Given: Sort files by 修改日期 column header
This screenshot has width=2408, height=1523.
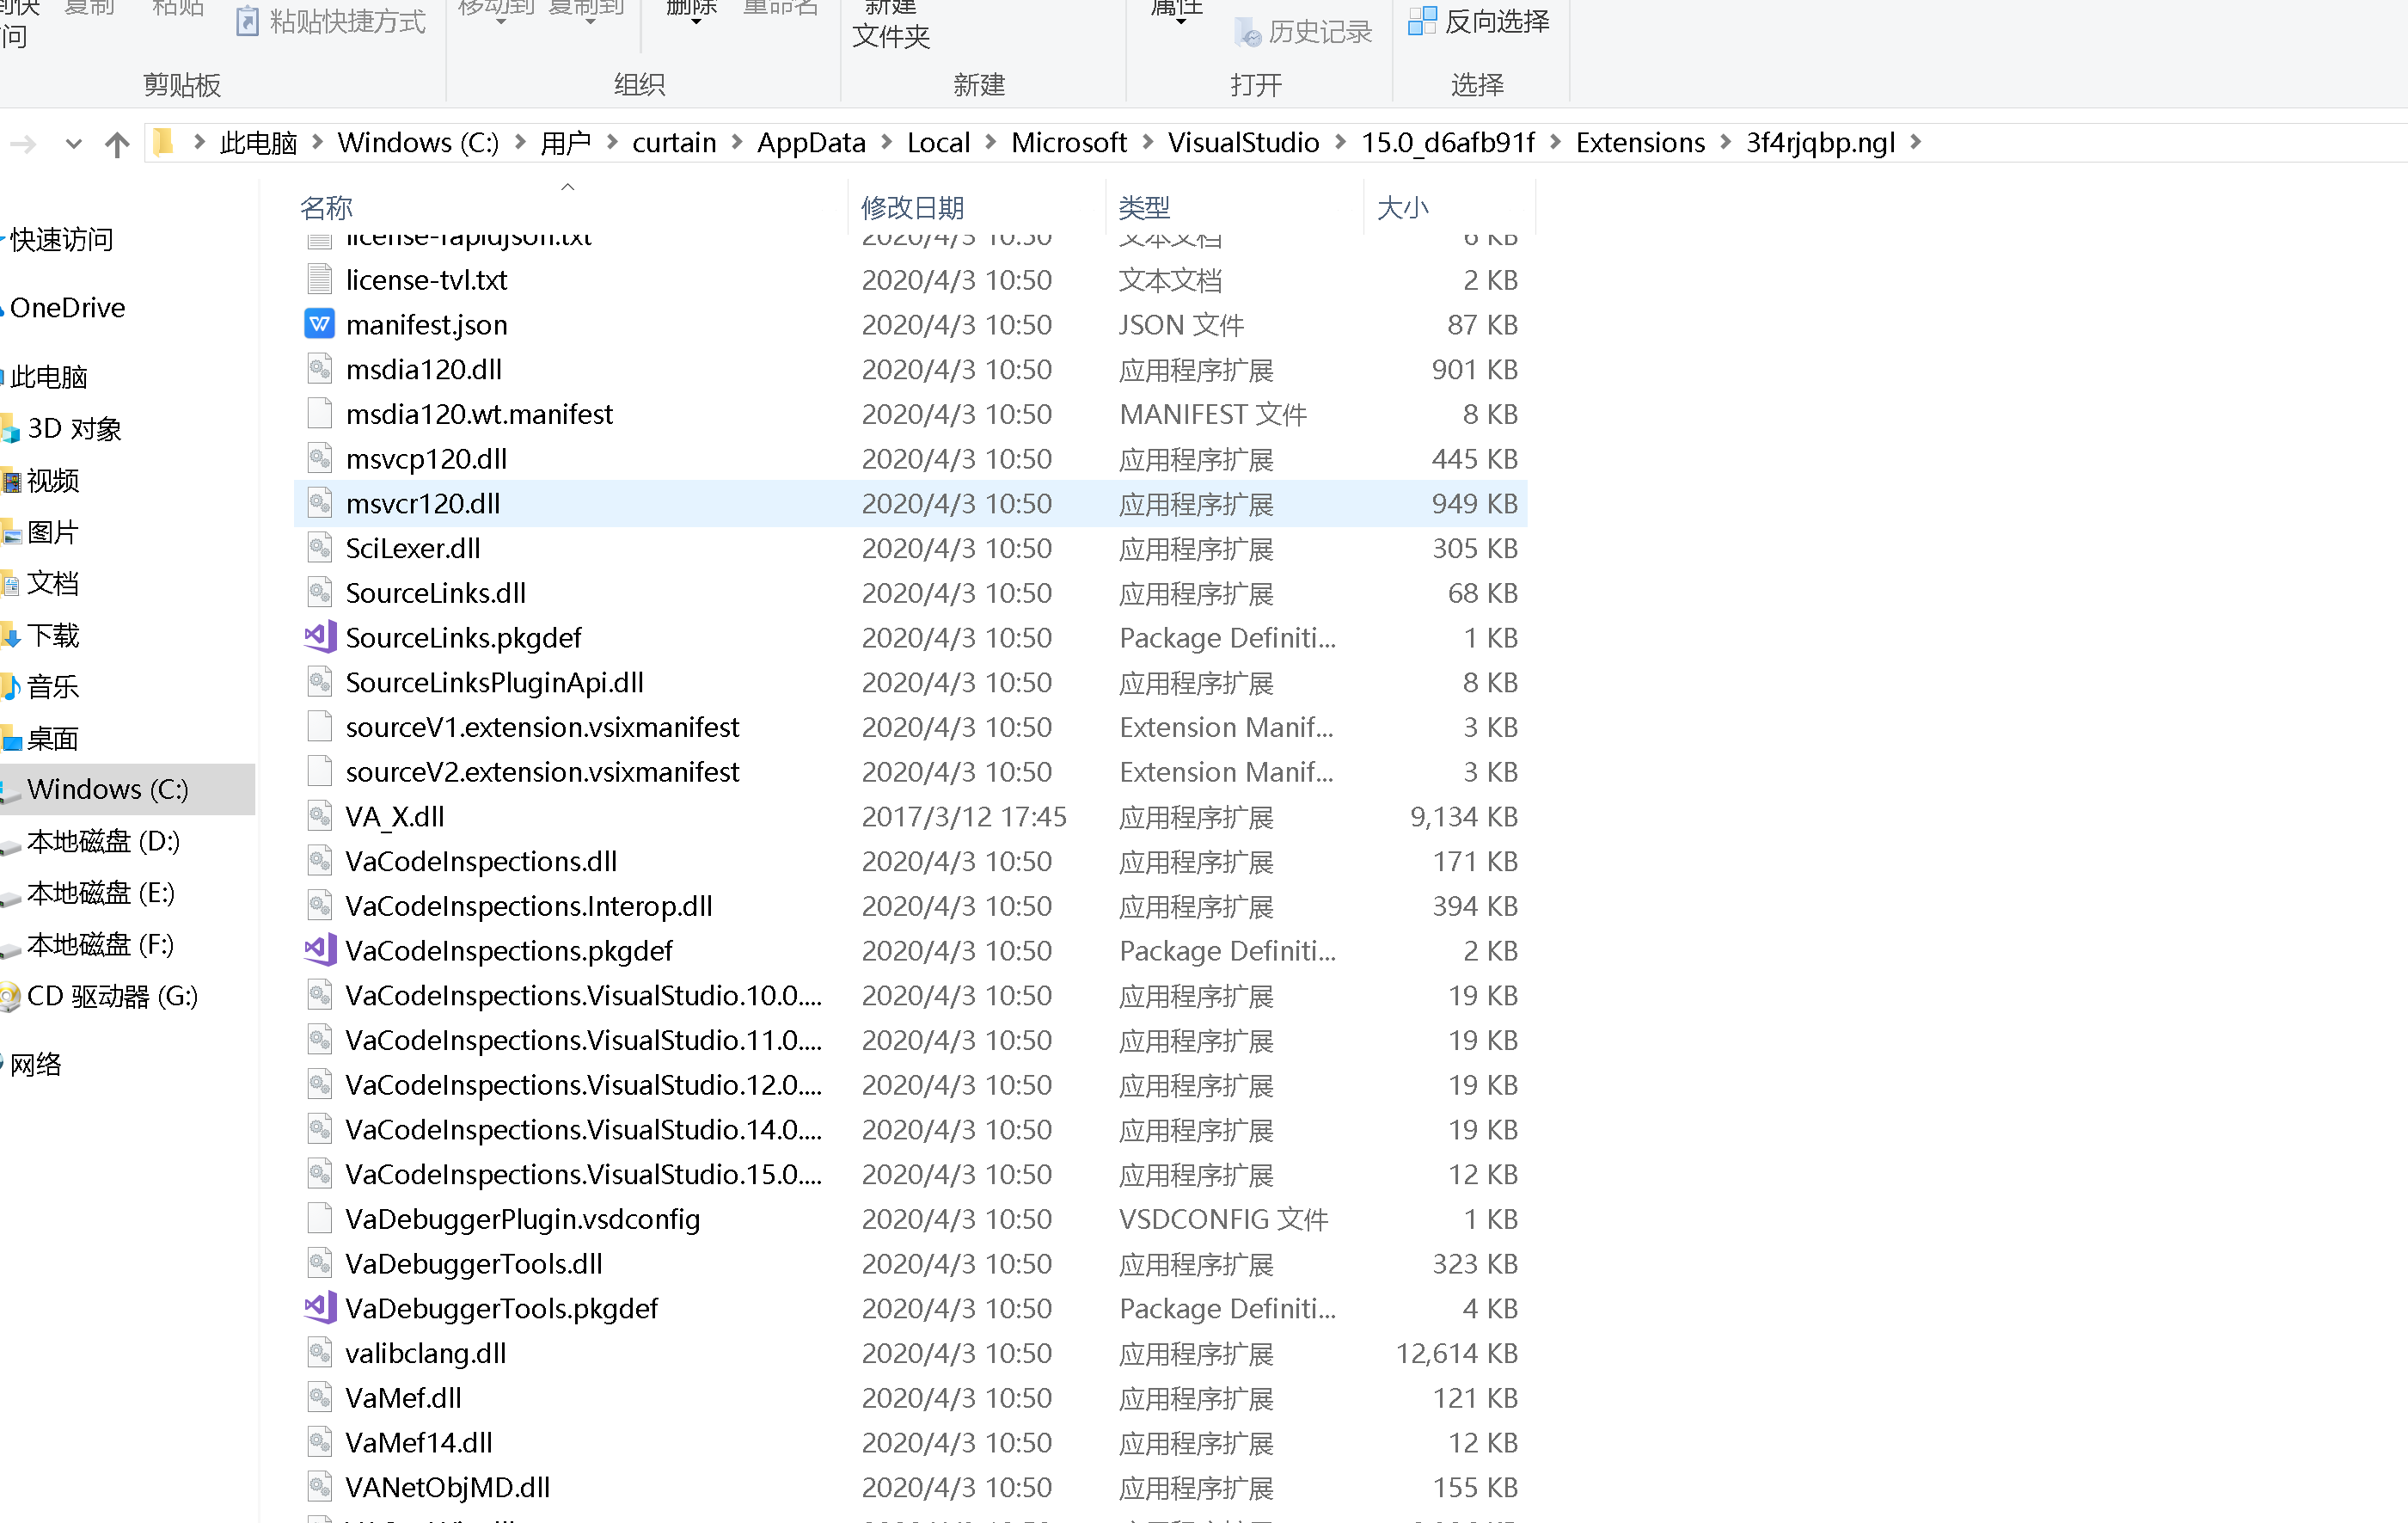Looking at the screenshot, I should pos(912,208).
